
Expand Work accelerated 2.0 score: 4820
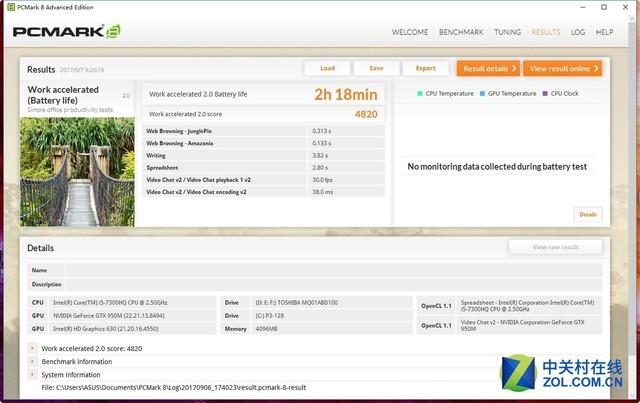coord(32,348)
